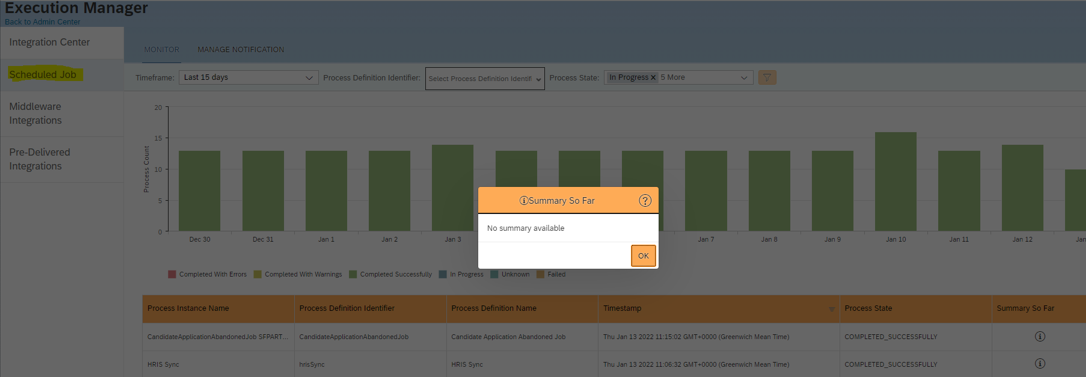Click the orange filter funnel icon

pos(767,78)
